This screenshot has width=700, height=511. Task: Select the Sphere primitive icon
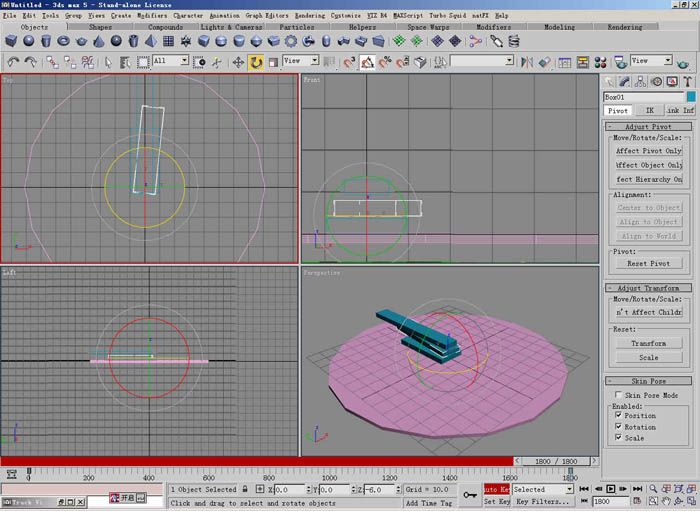point(29,42)
